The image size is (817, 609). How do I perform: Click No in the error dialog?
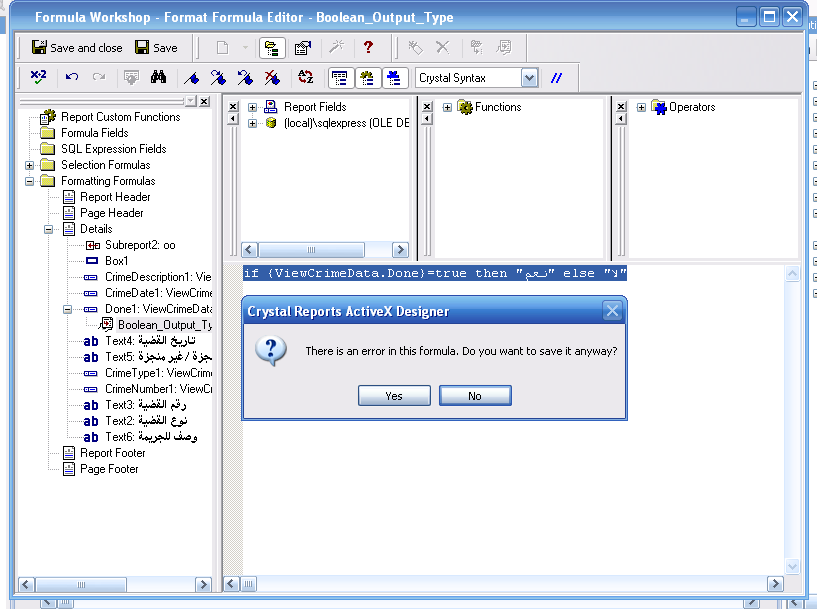[x=475, y=396]
